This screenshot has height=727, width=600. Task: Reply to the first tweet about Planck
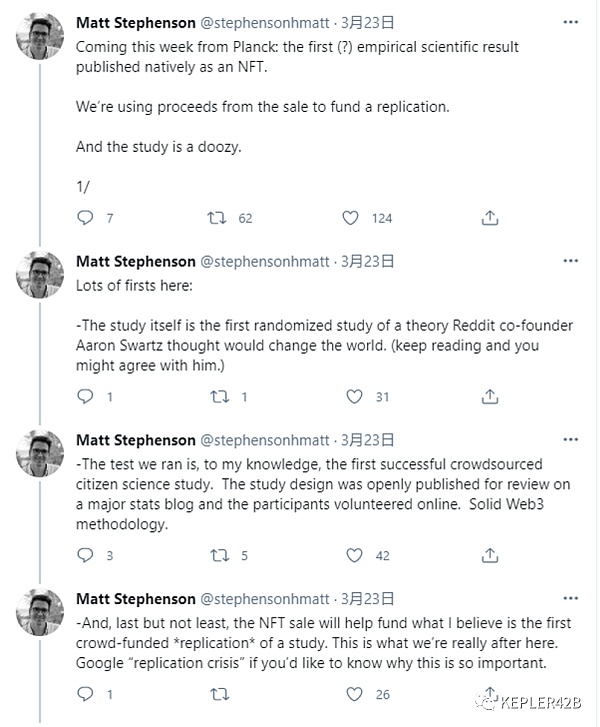85,217
